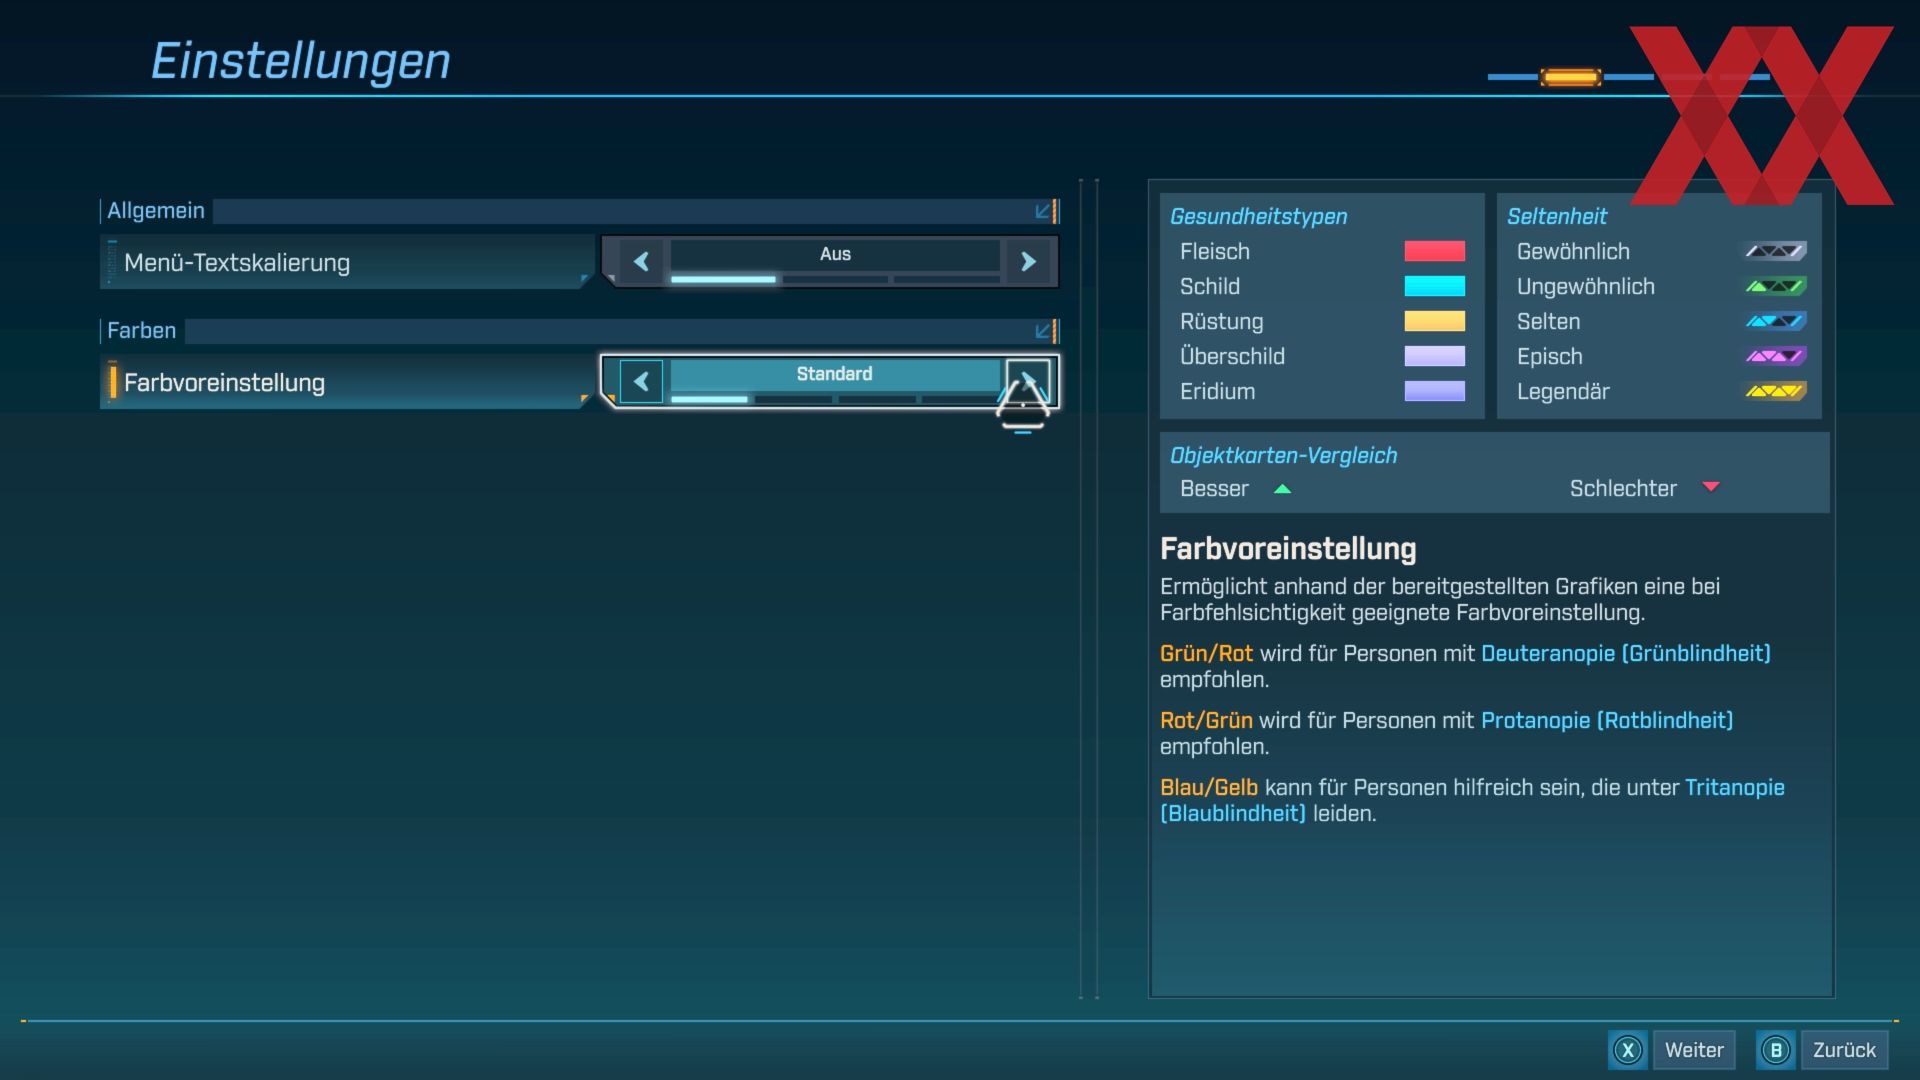Click right arrow on Farbvoreinstellung selector
1920x1080 pixels.
point(1028,381)
